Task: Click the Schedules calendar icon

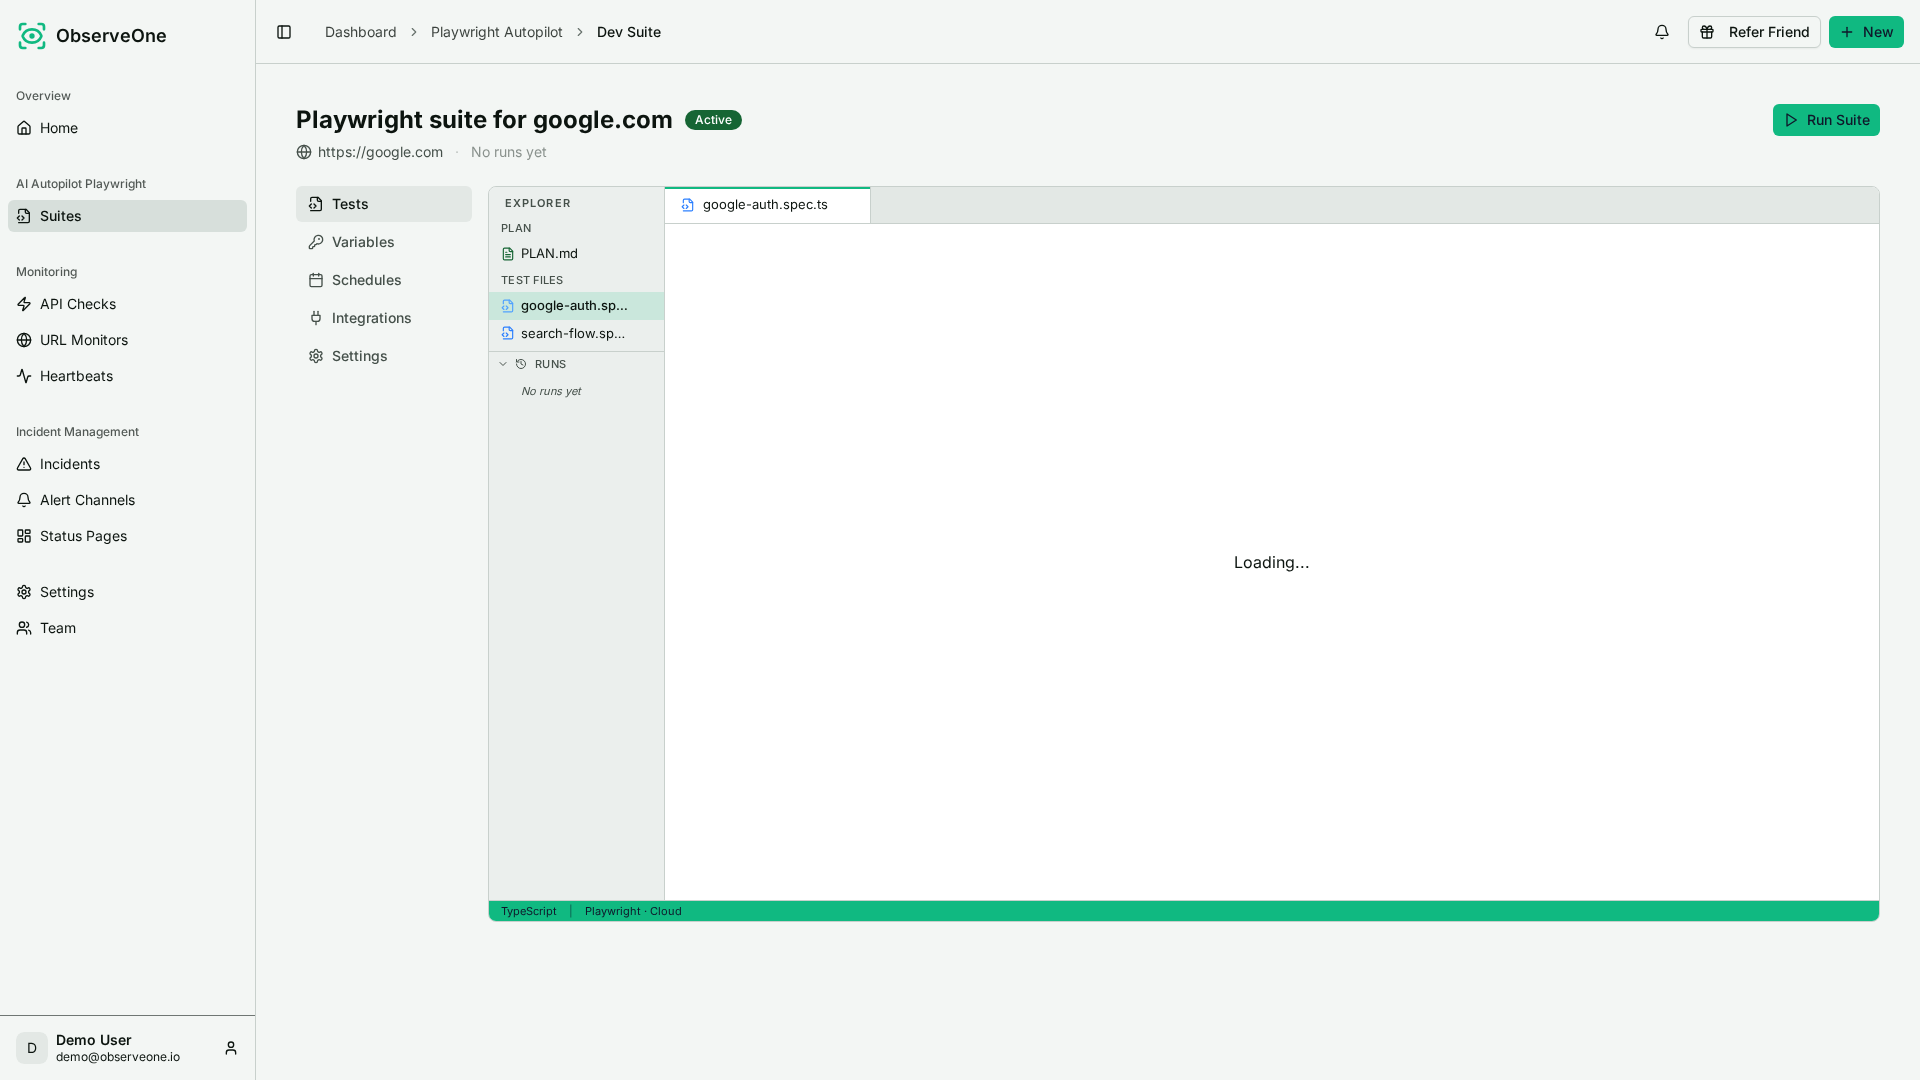Action: click(316, 280)
